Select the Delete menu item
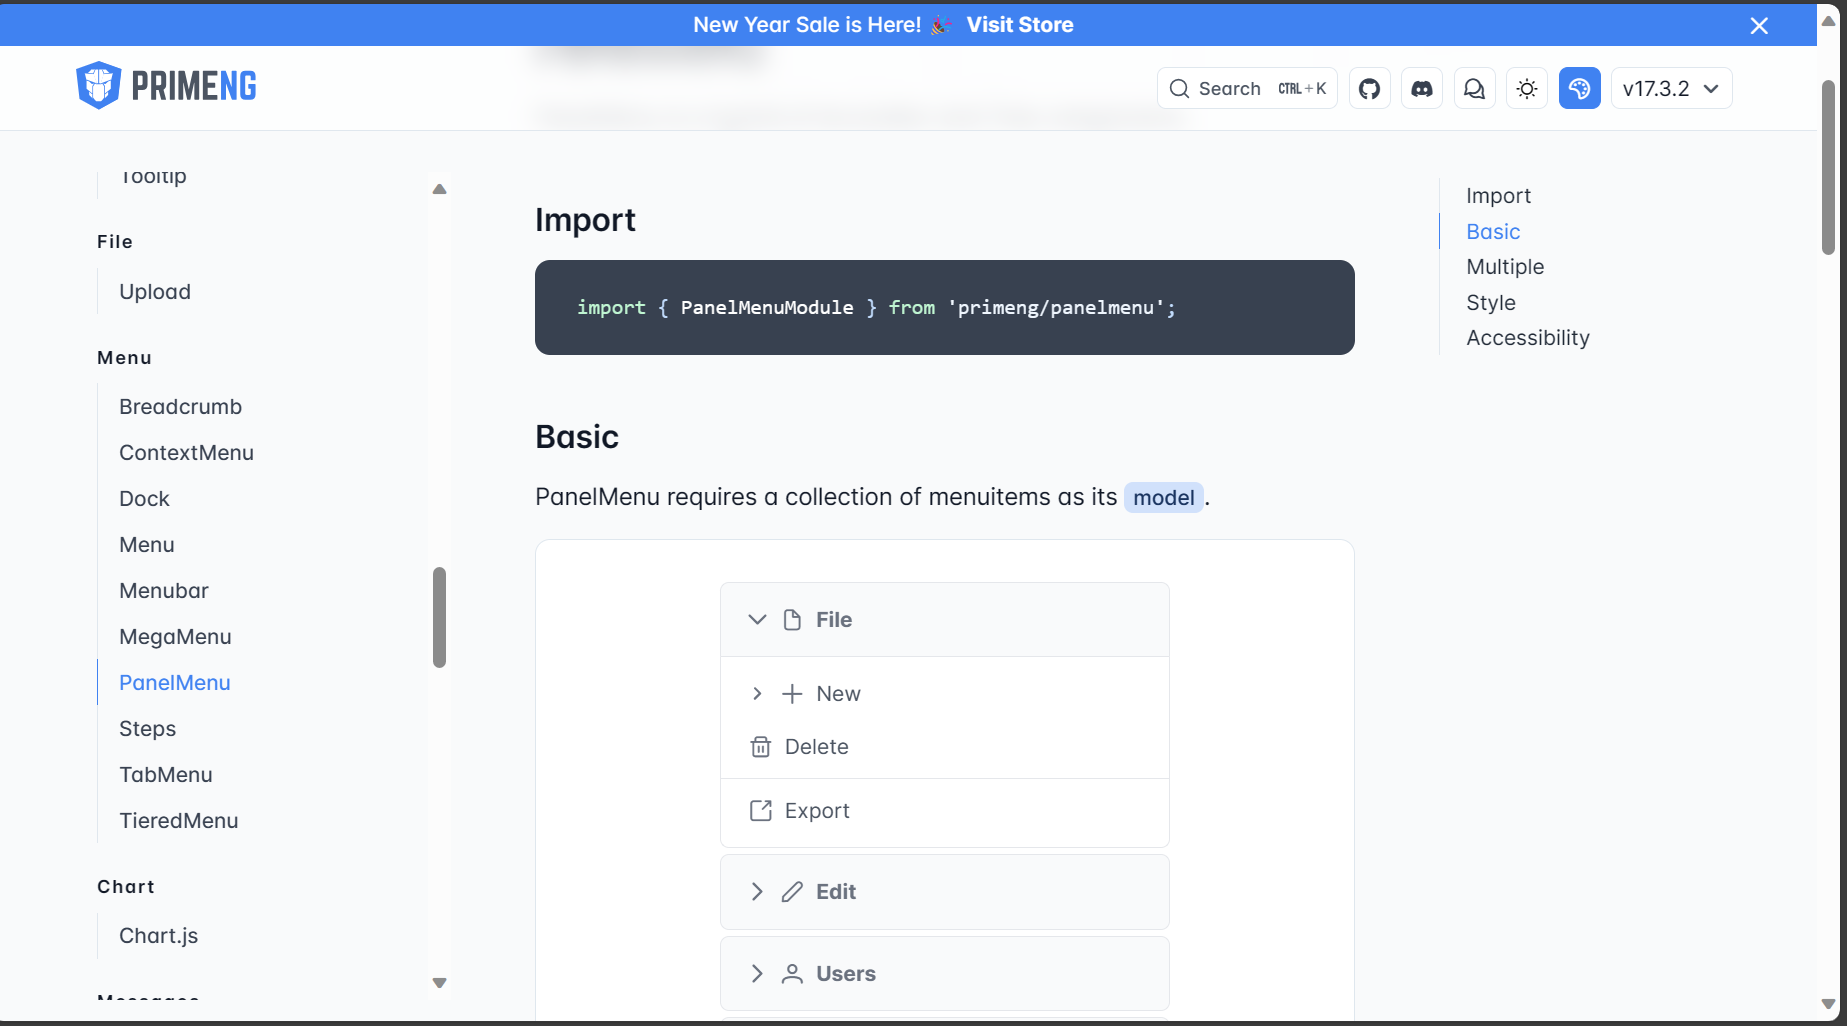Image resolution: width=1847 pixels, height=1026 pixels. [944, 747]
